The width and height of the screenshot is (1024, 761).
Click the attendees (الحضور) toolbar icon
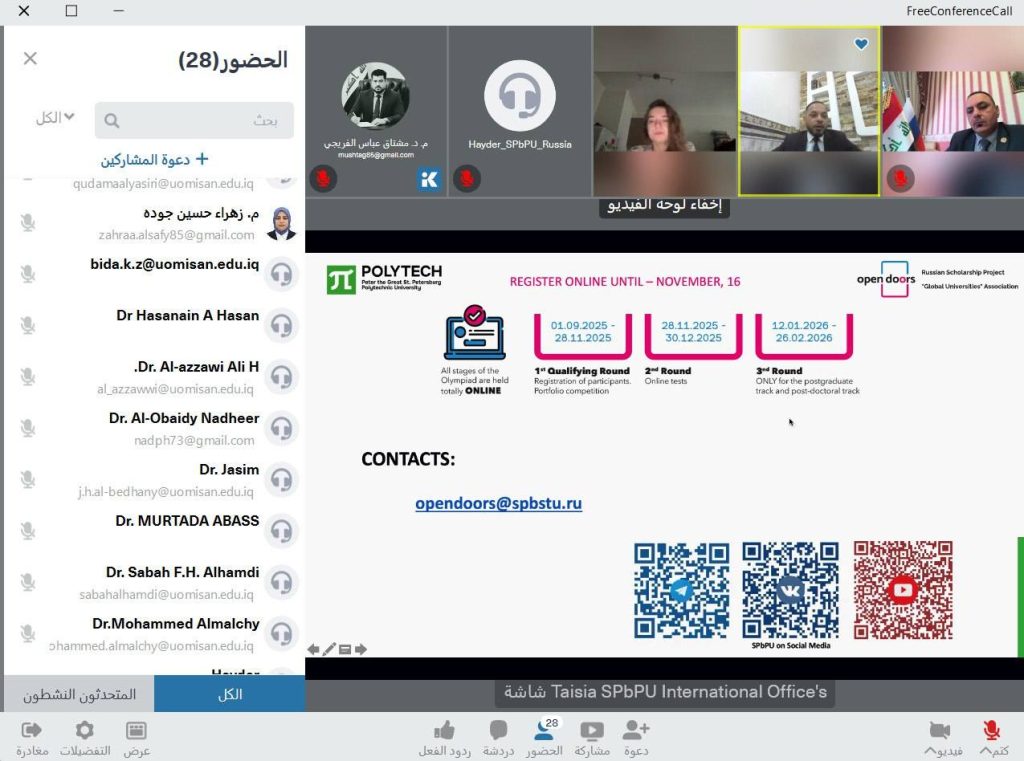[x=545, y=731]
